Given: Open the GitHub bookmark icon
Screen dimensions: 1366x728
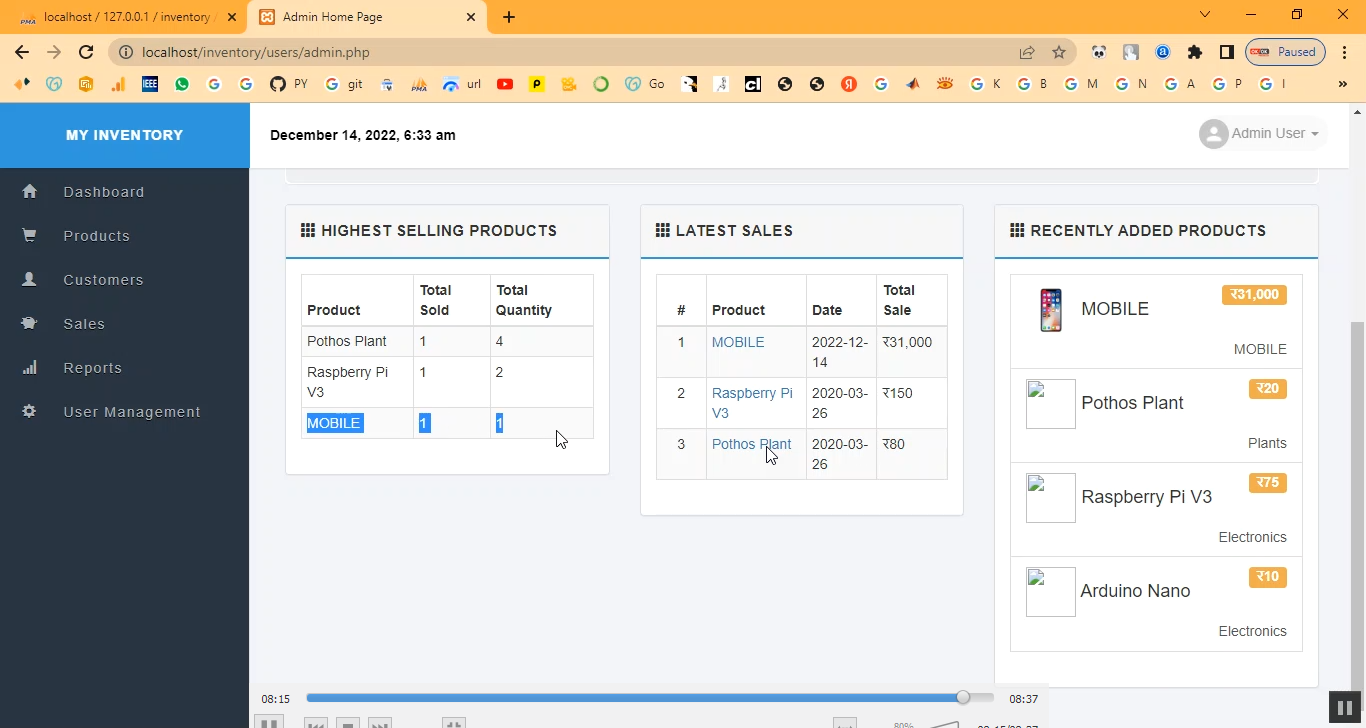Looking at the screenshot, I should point(278,84).
